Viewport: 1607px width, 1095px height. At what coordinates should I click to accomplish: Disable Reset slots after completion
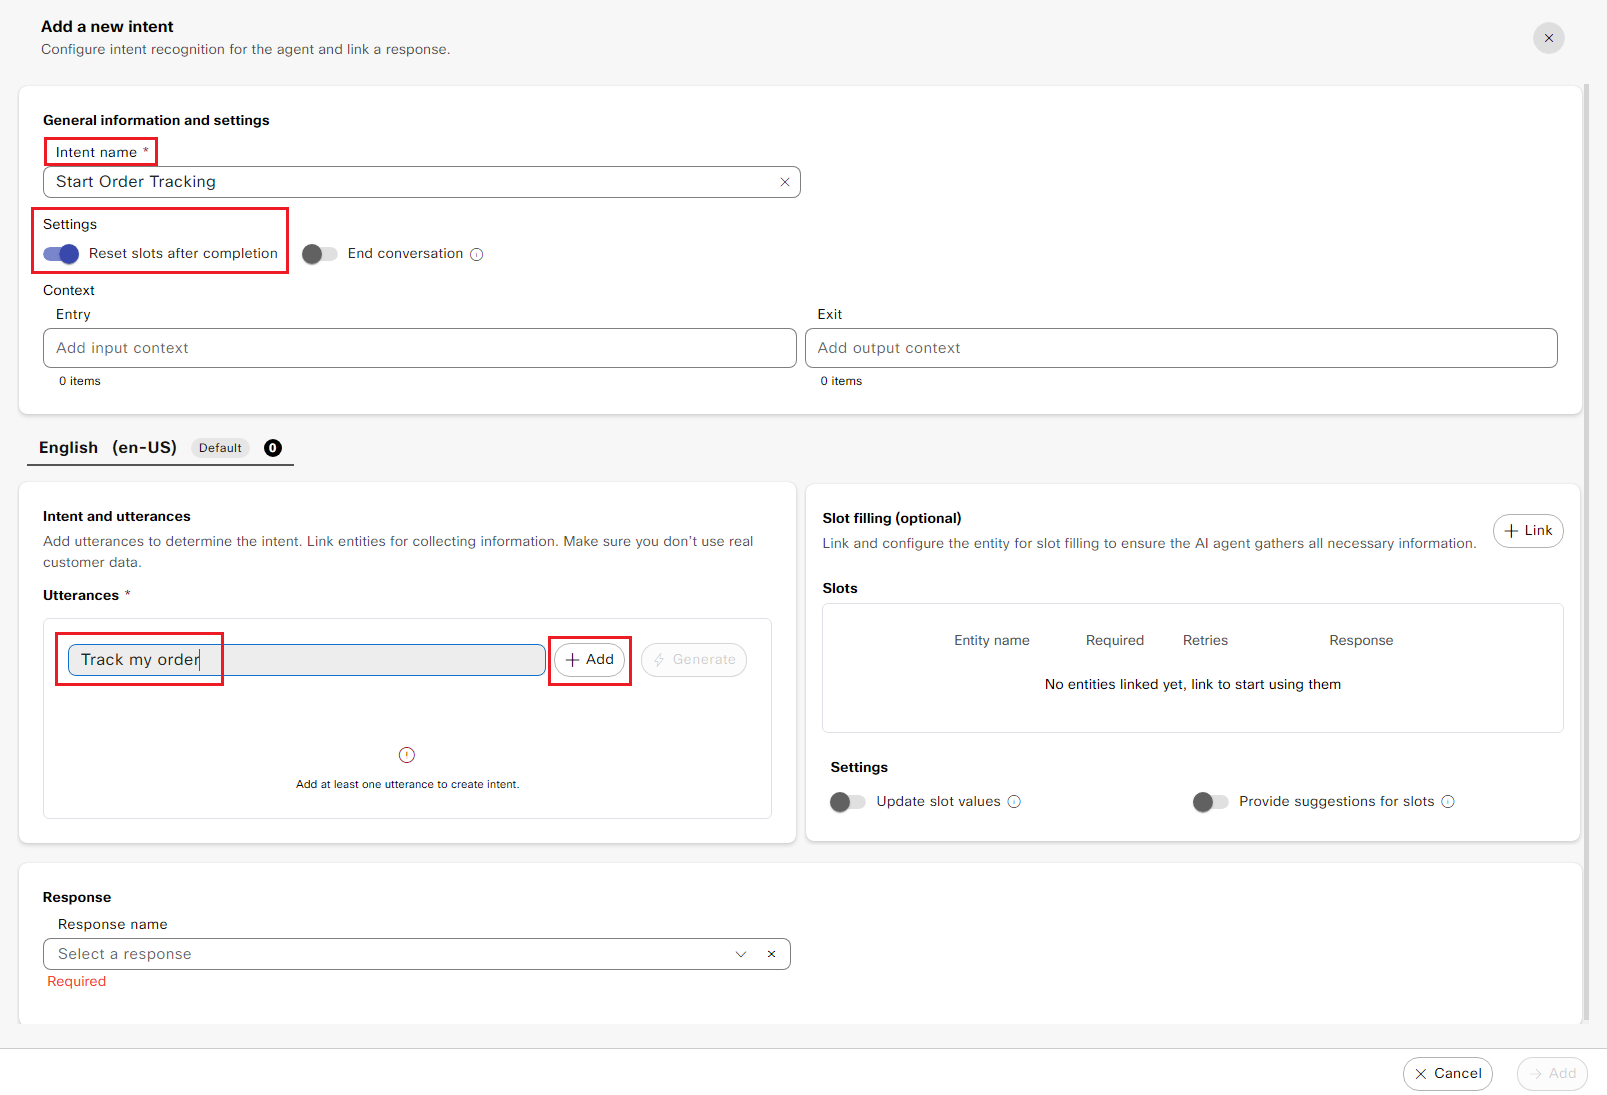coord(61,254)
